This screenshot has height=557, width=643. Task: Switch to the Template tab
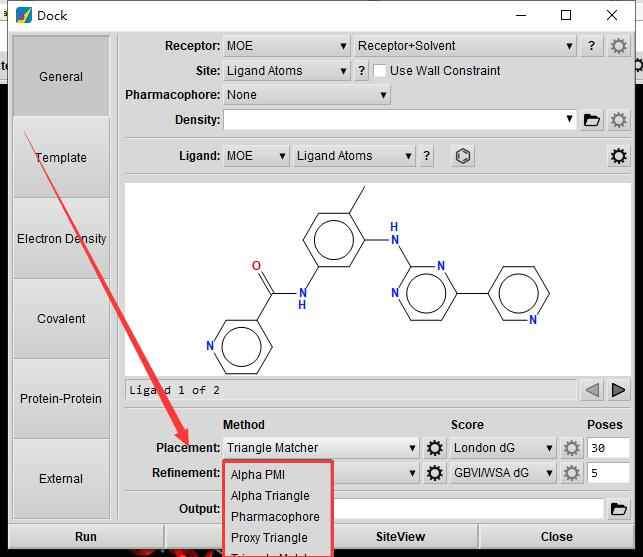click(61, 158)
